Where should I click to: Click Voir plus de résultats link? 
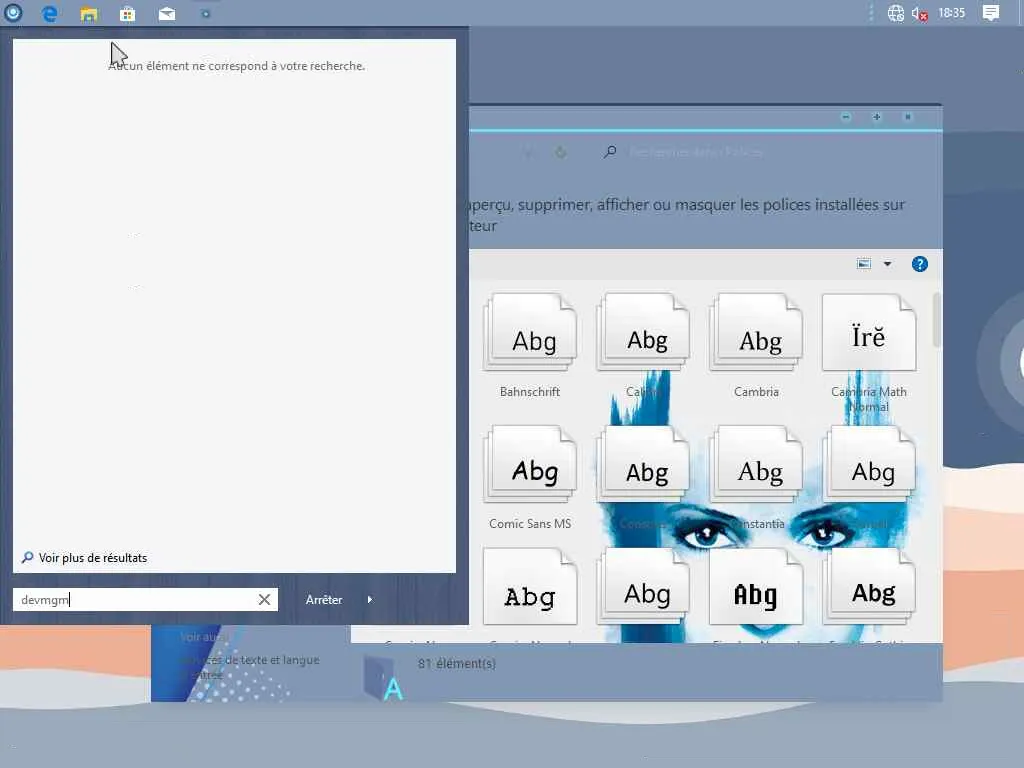(93, 558)
